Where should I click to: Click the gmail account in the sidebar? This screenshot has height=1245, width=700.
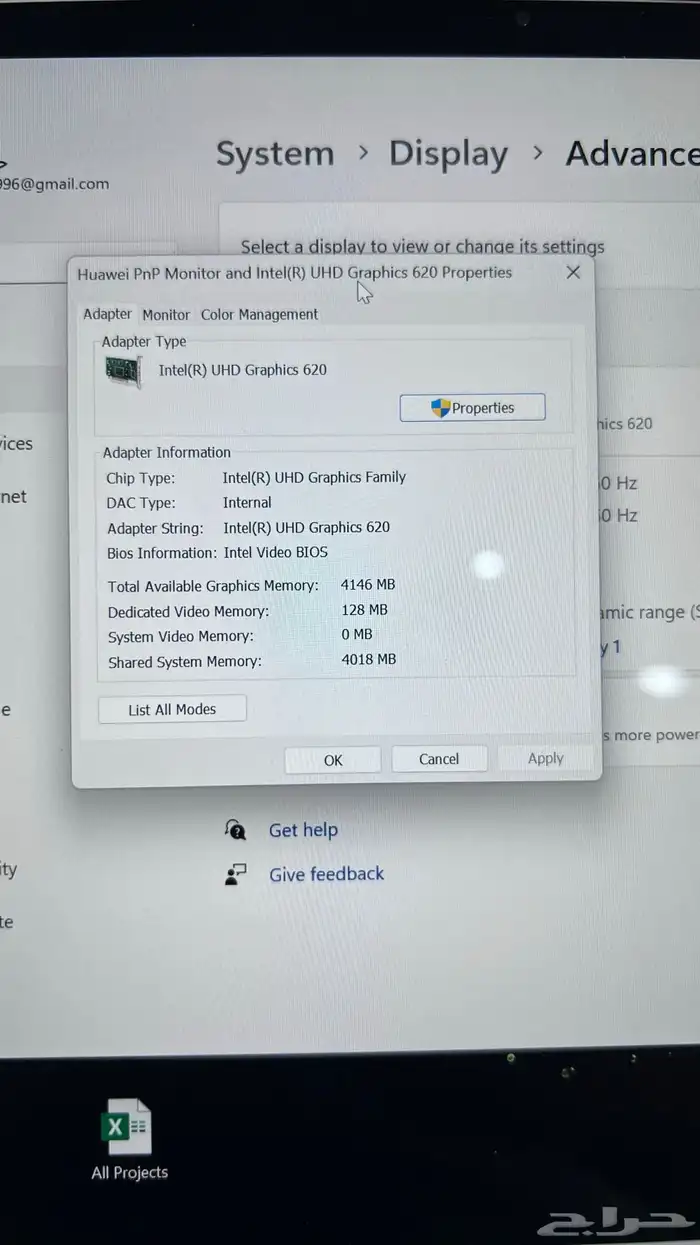pos(54,184)
